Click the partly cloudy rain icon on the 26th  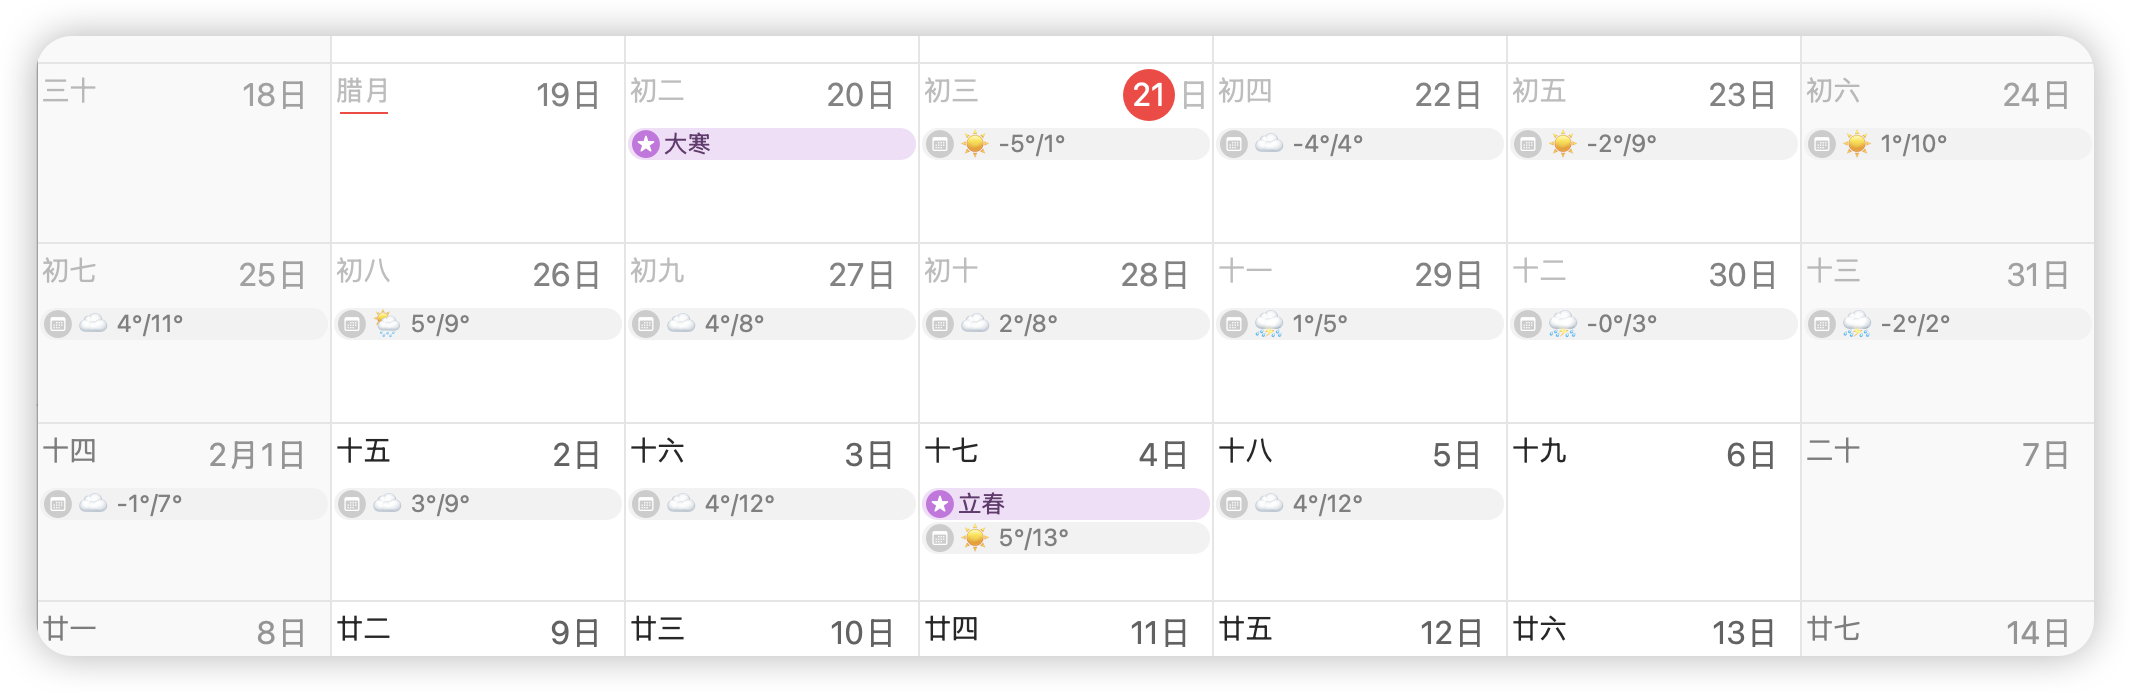pyautogui.click(x=387, y=324)
